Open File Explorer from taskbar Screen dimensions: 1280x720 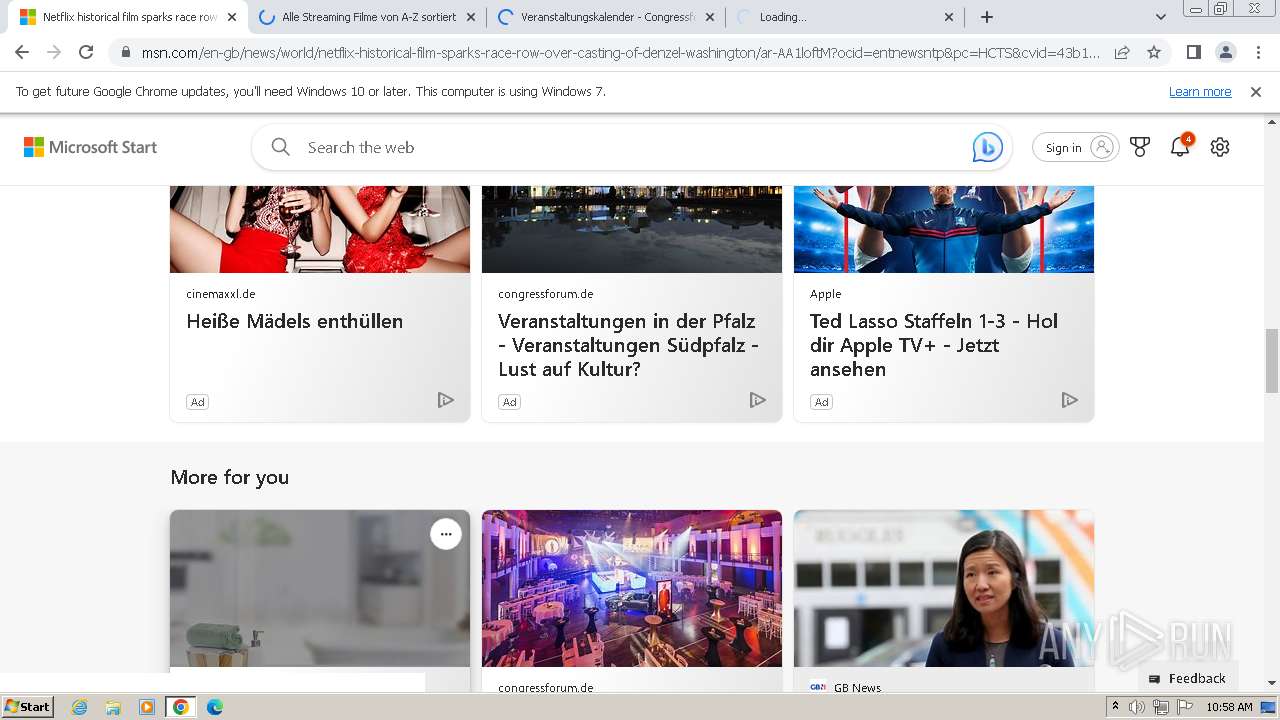click(113, 707)
